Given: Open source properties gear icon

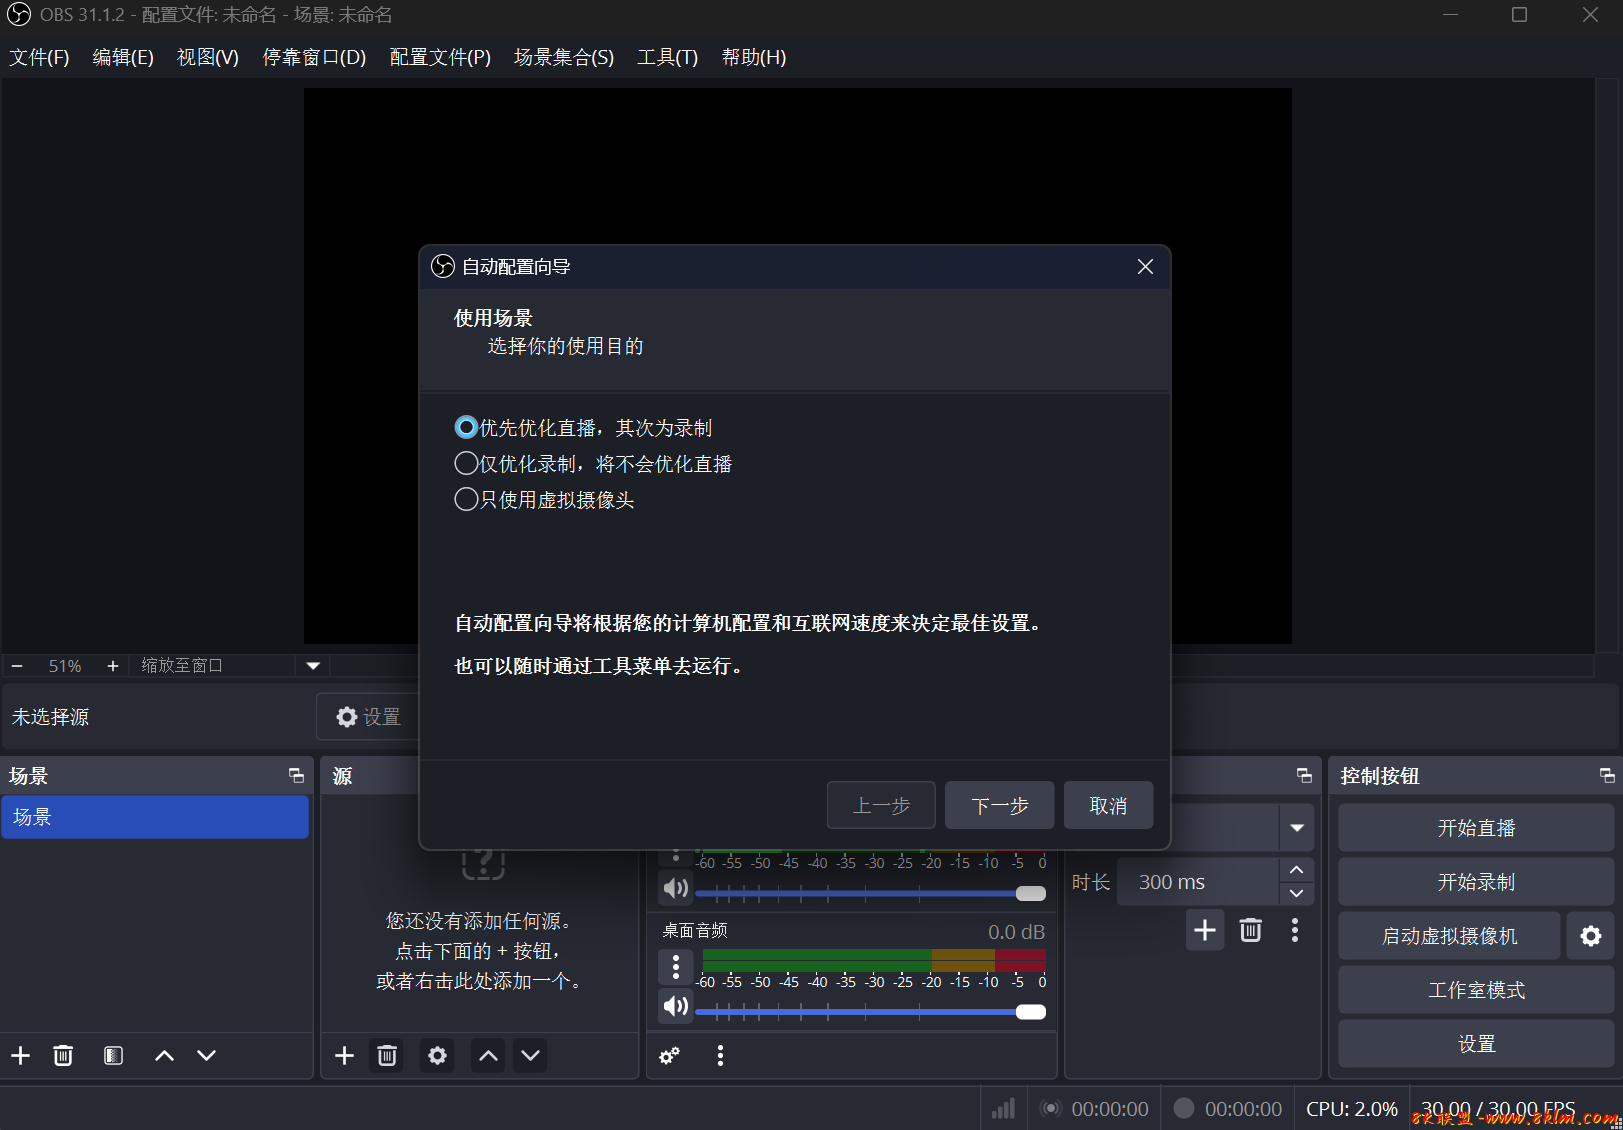Looking at the screenshot, I should [437, 1055].
